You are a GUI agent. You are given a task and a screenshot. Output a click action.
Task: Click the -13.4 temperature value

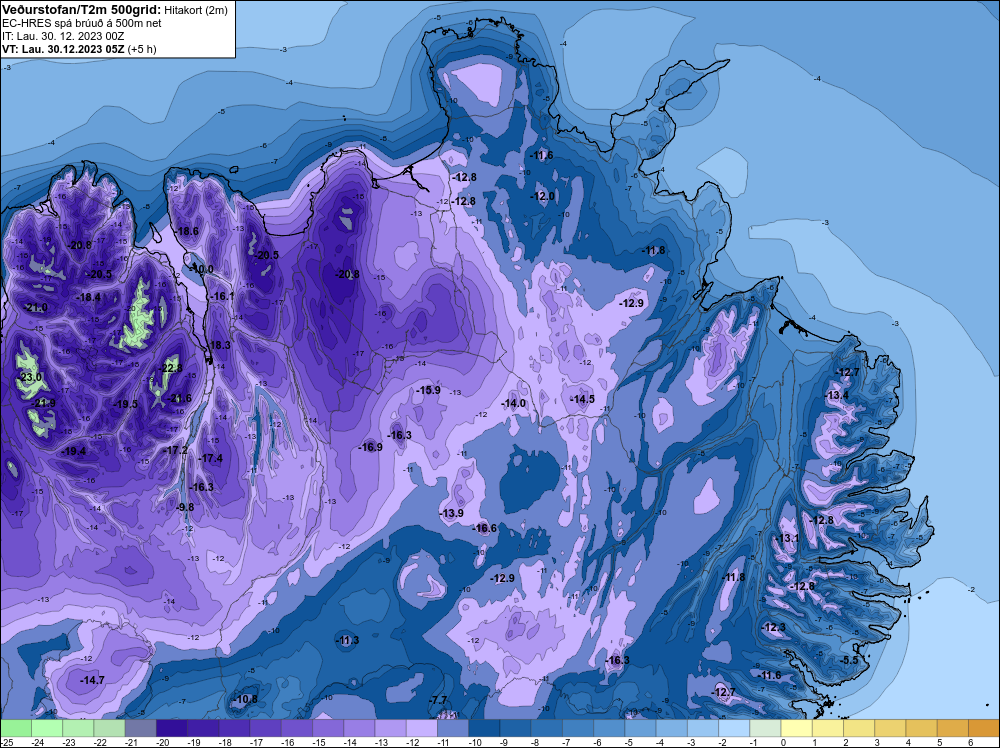click(x=837, y=395)
